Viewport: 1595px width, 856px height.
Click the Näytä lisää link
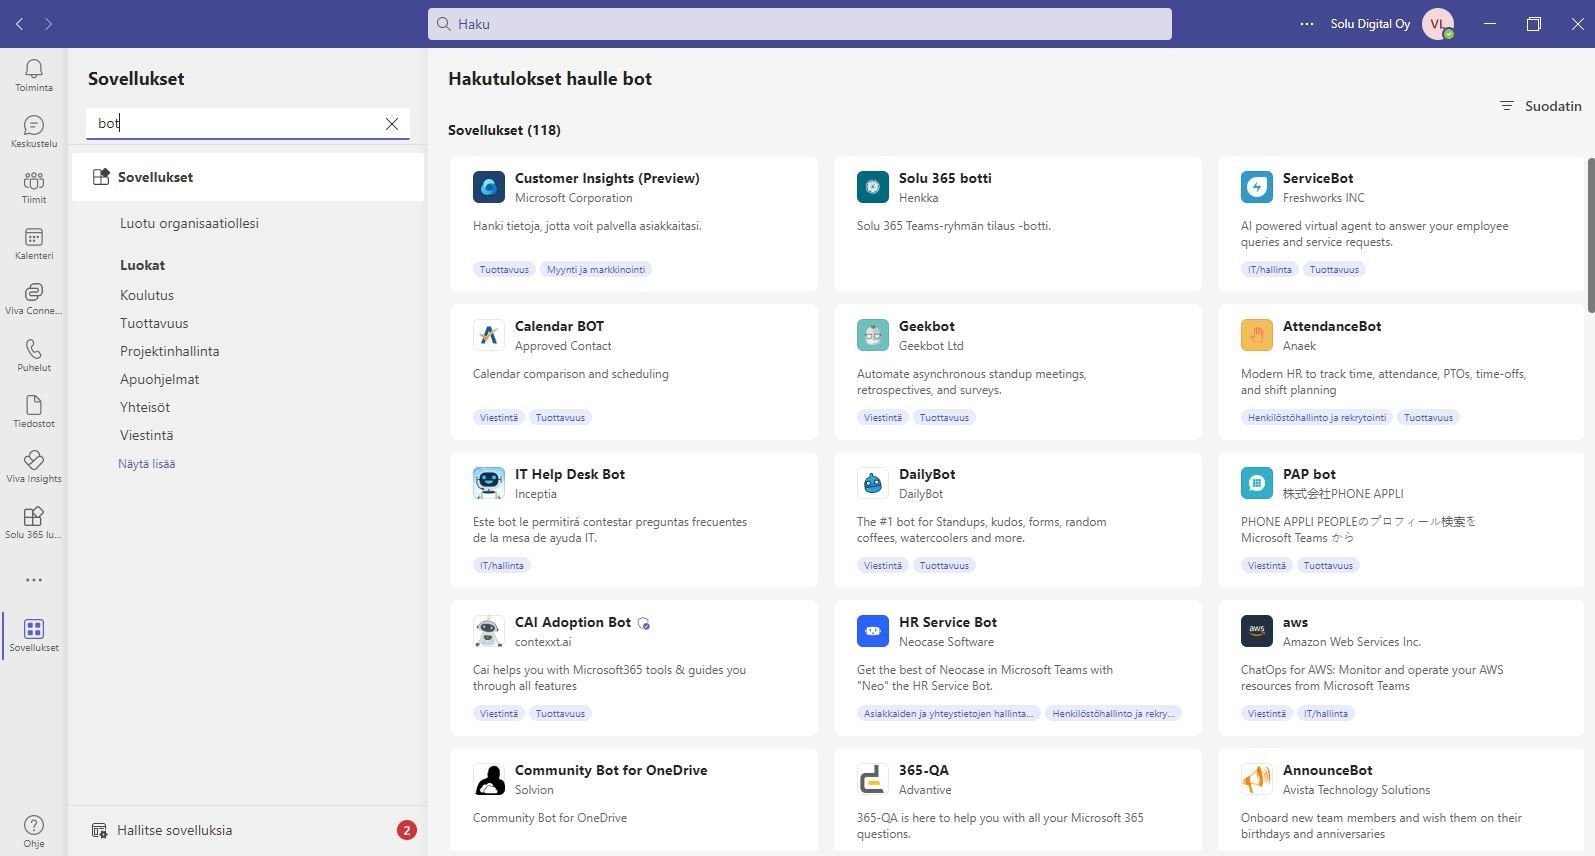coord(147,464)
